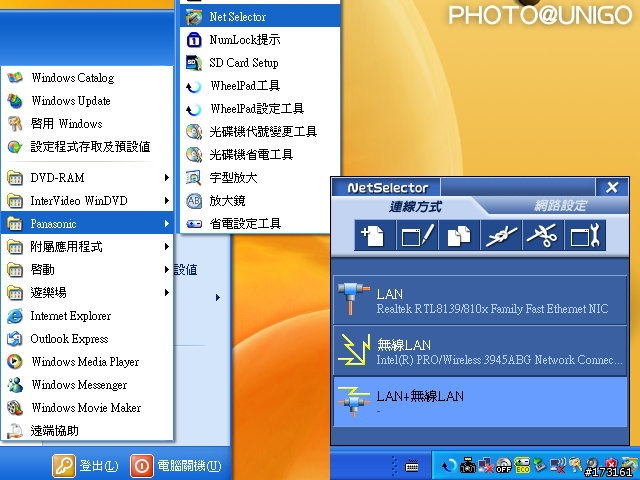Click the InterVideo WinDVD folder icon

(15, 201)
